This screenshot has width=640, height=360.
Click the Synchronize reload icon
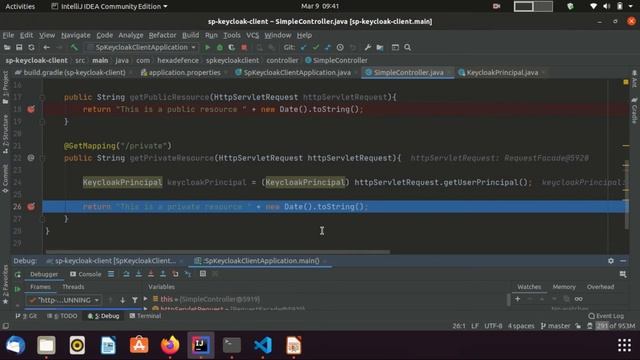[31, 47]
